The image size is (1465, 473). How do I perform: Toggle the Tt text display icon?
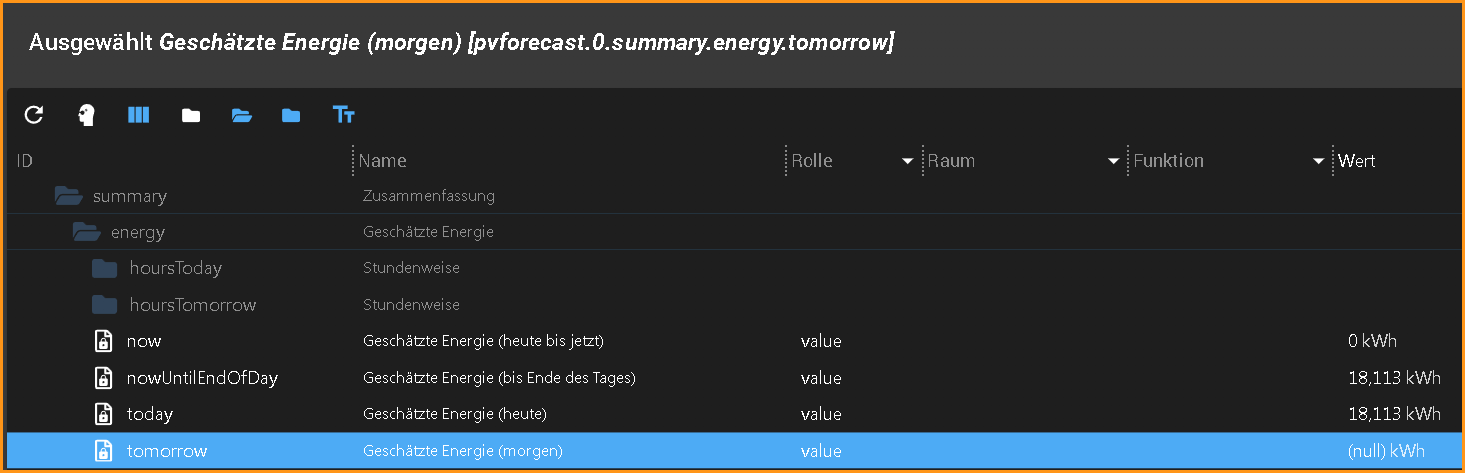pos(344,115)
